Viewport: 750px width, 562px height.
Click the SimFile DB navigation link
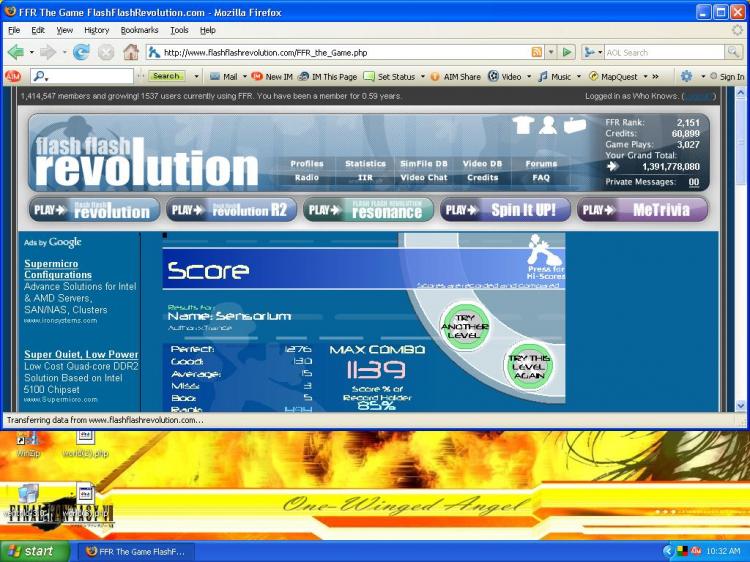click(423, 164)
